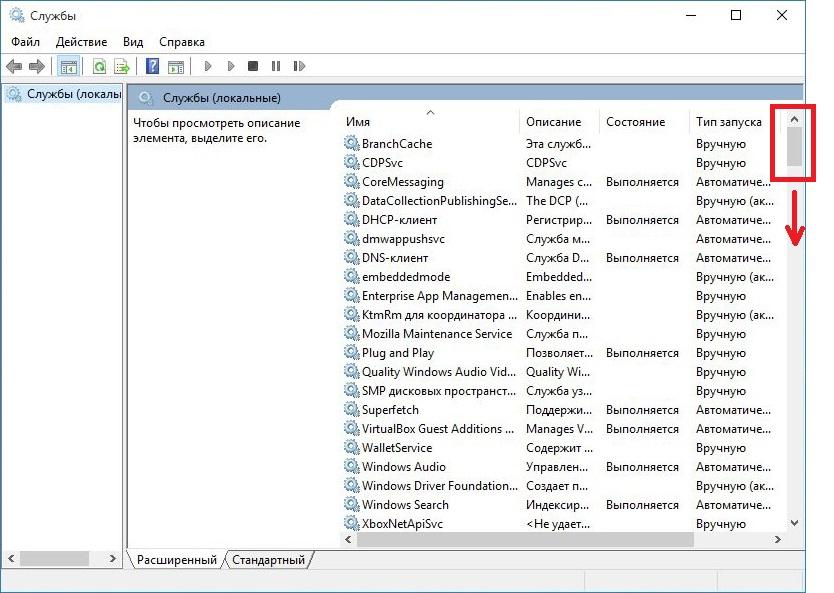Click the left pane horizontal scrollbar thumb

54,558
